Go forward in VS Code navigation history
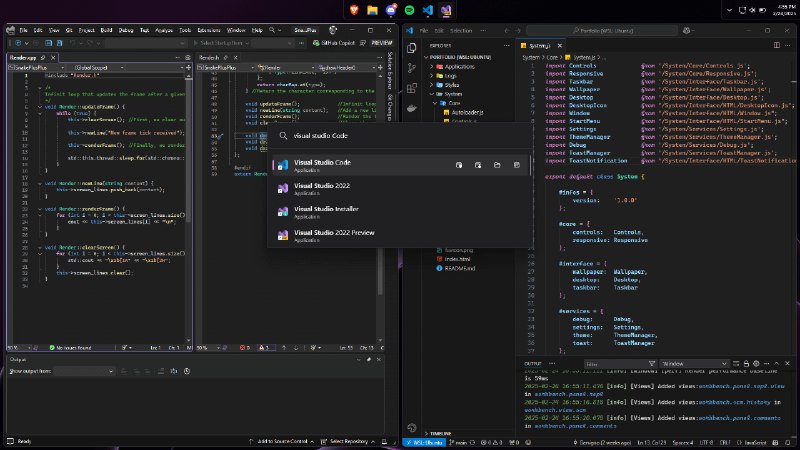 point(518,31)
